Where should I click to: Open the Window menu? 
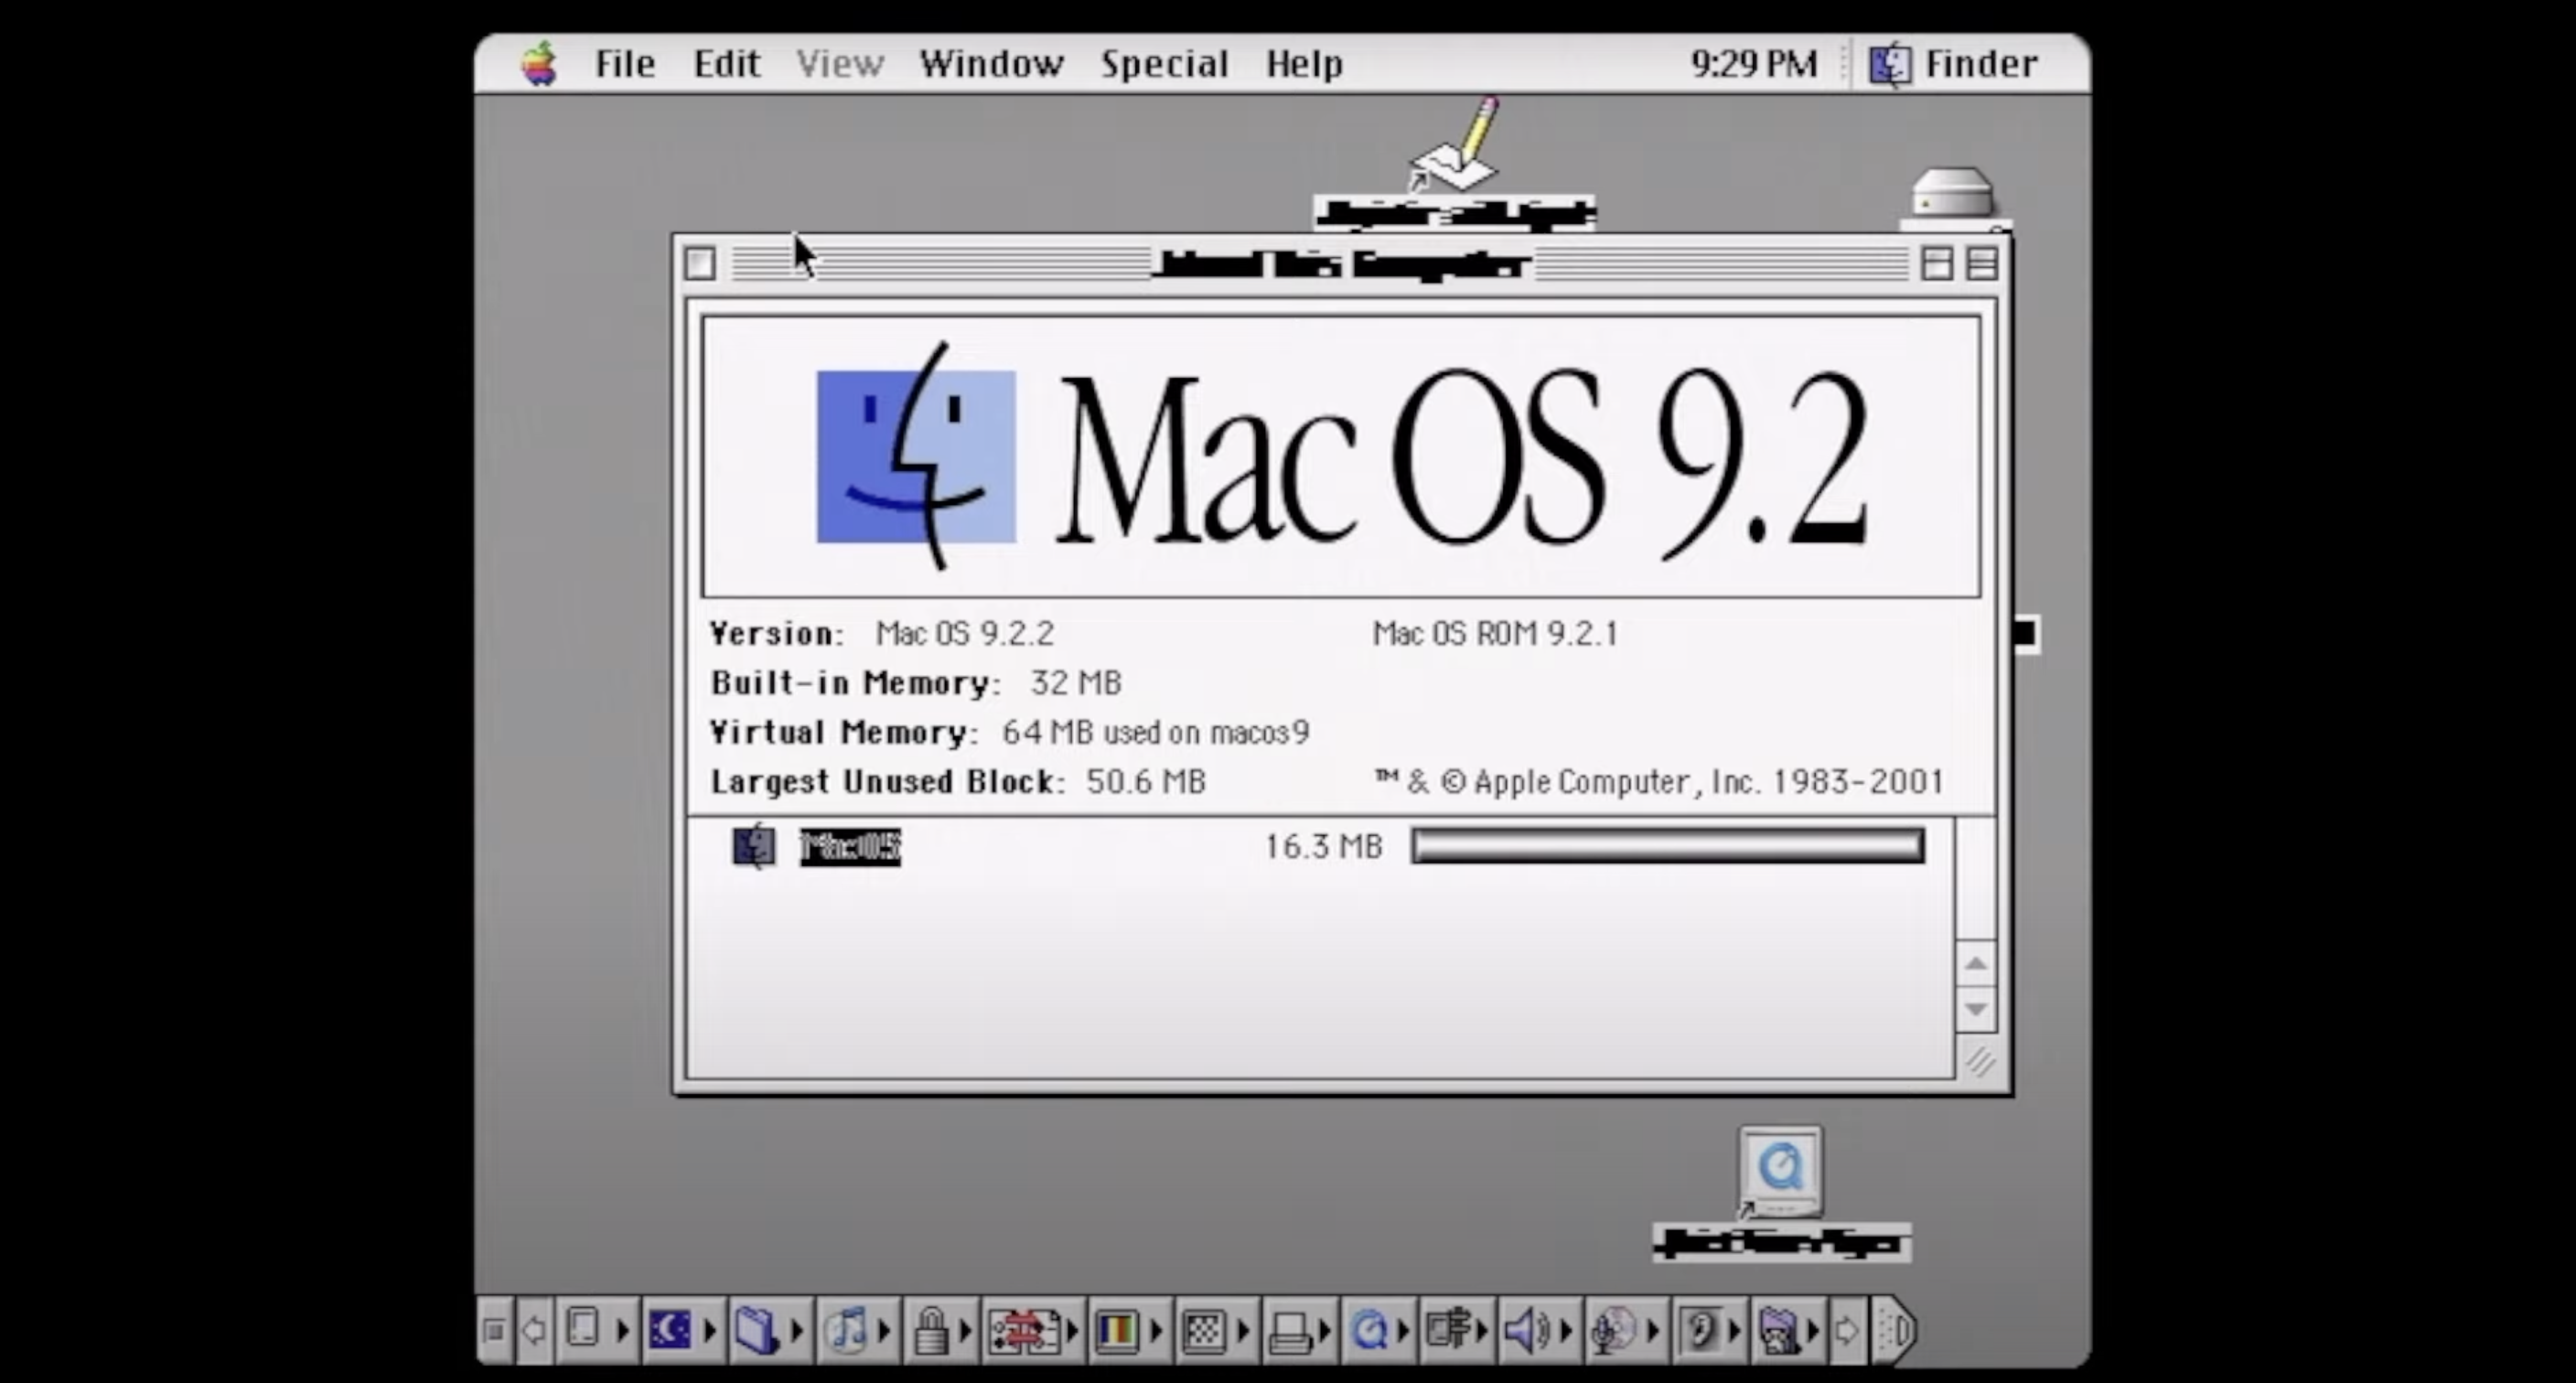click(991, 64)
